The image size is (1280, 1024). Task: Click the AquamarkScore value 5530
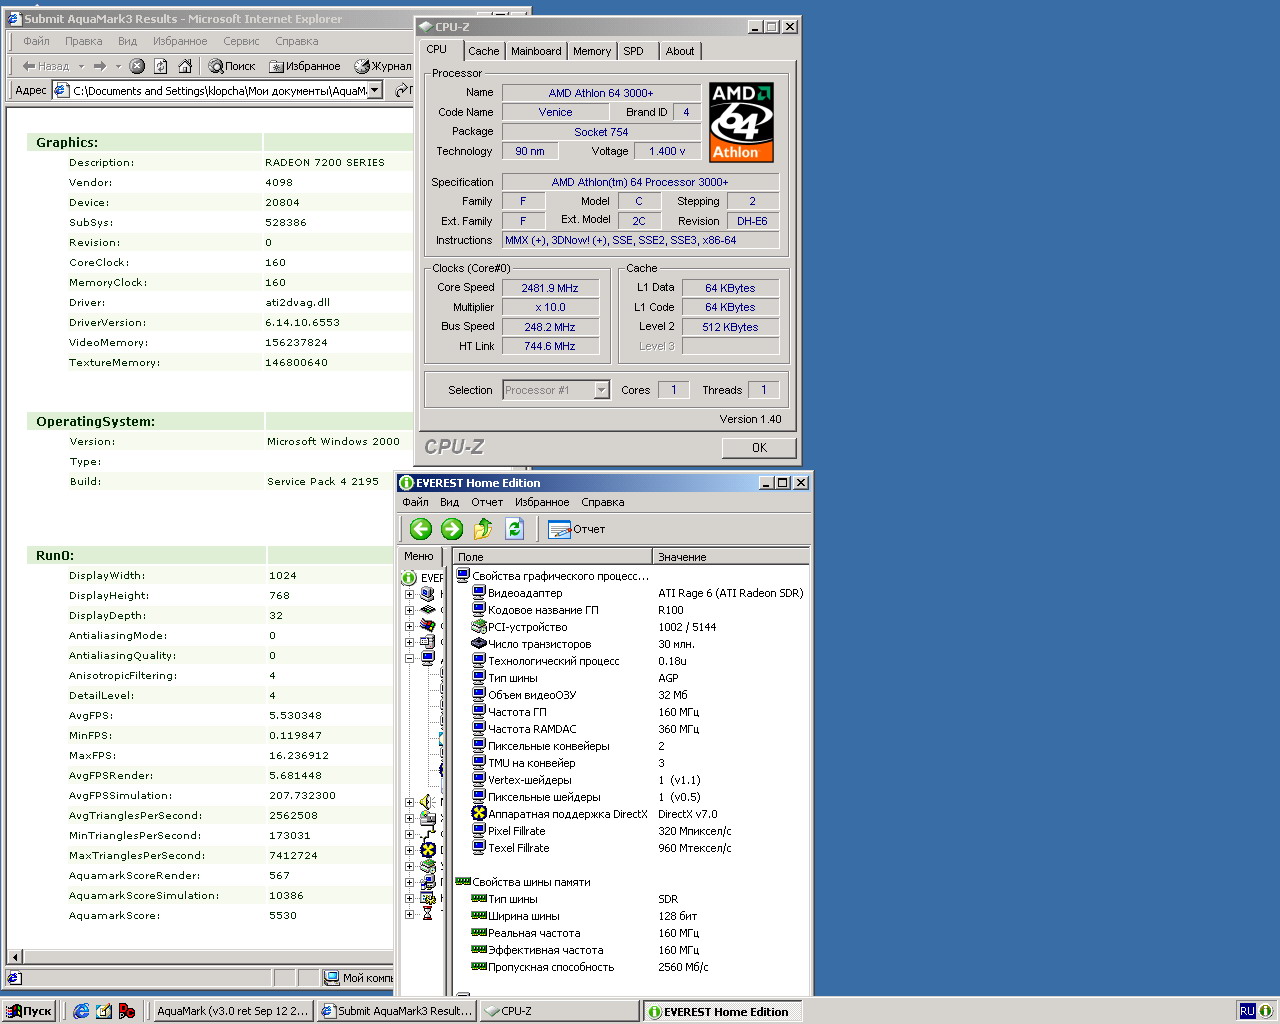(283, 915)
